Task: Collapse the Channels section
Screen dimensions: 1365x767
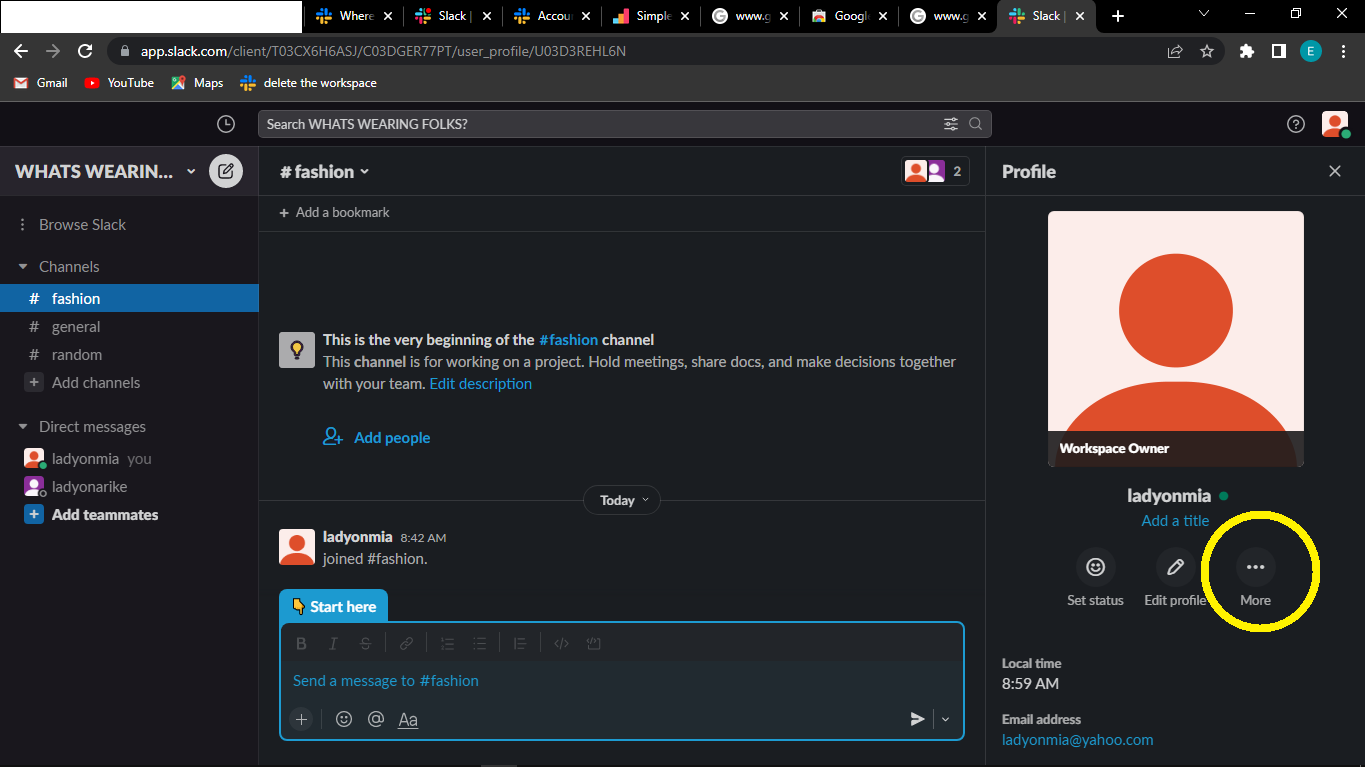Action: [23, 267]
